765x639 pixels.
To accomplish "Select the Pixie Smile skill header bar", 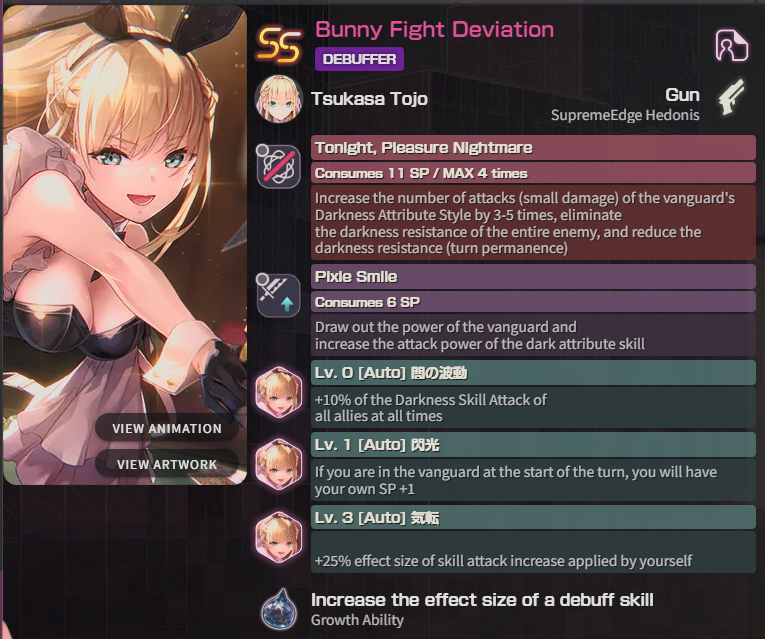I will point(533,277).
